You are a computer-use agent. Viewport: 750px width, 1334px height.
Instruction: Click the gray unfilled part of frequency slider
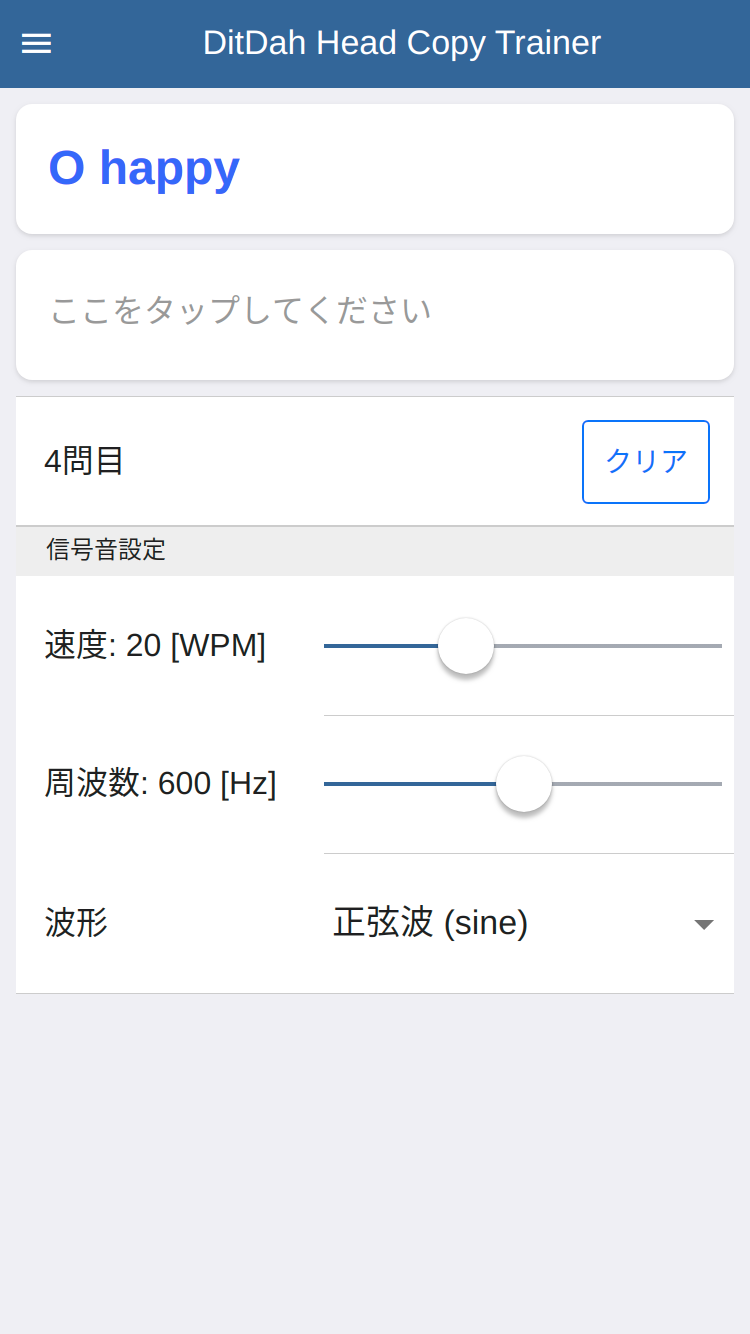click(x=640, y=784)
